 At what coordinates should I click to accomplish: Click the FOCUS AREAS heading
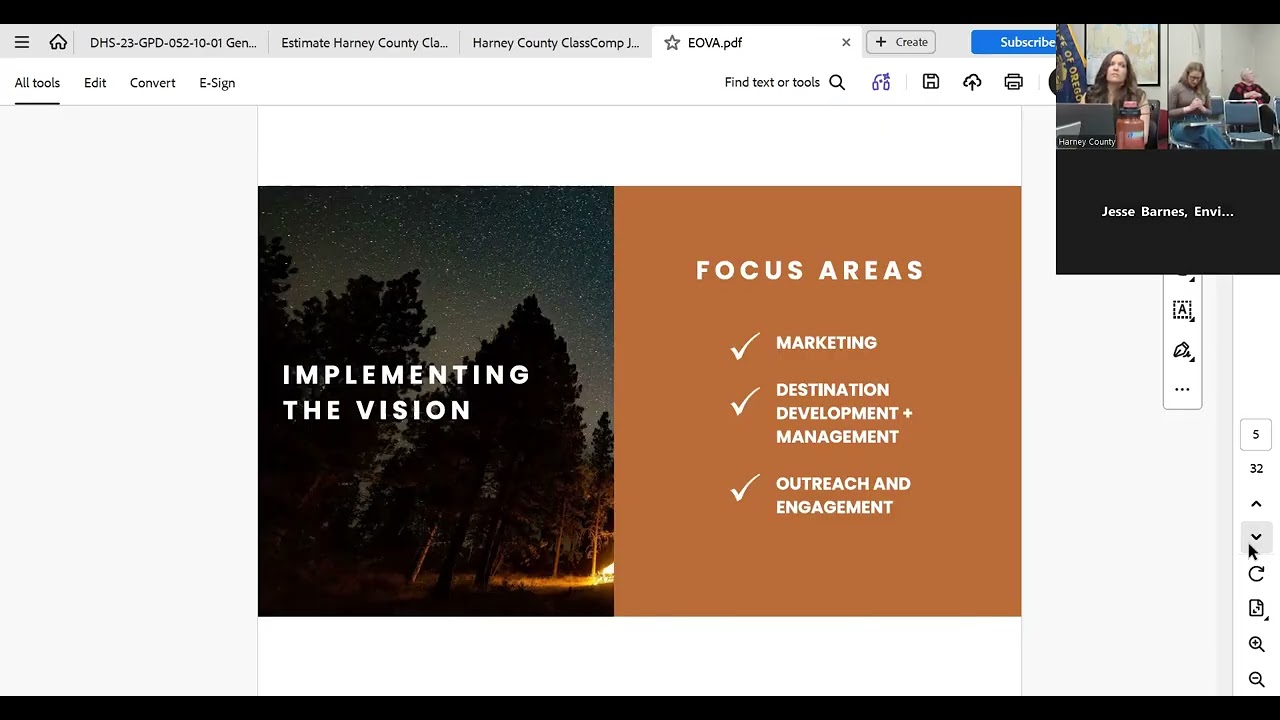coord(810,270)
